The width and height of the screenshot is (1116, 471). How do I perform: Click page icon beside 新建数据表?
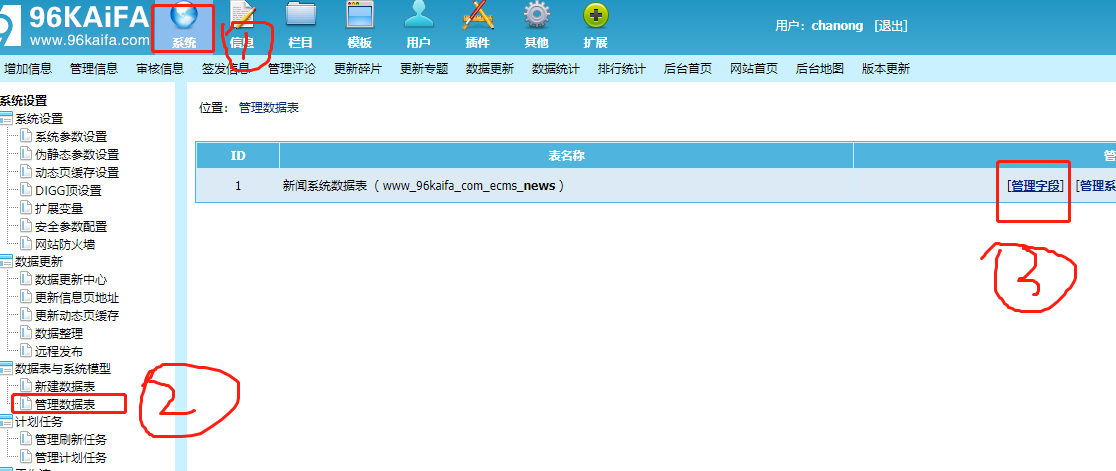pyautogui.click(x=26, y=386)
